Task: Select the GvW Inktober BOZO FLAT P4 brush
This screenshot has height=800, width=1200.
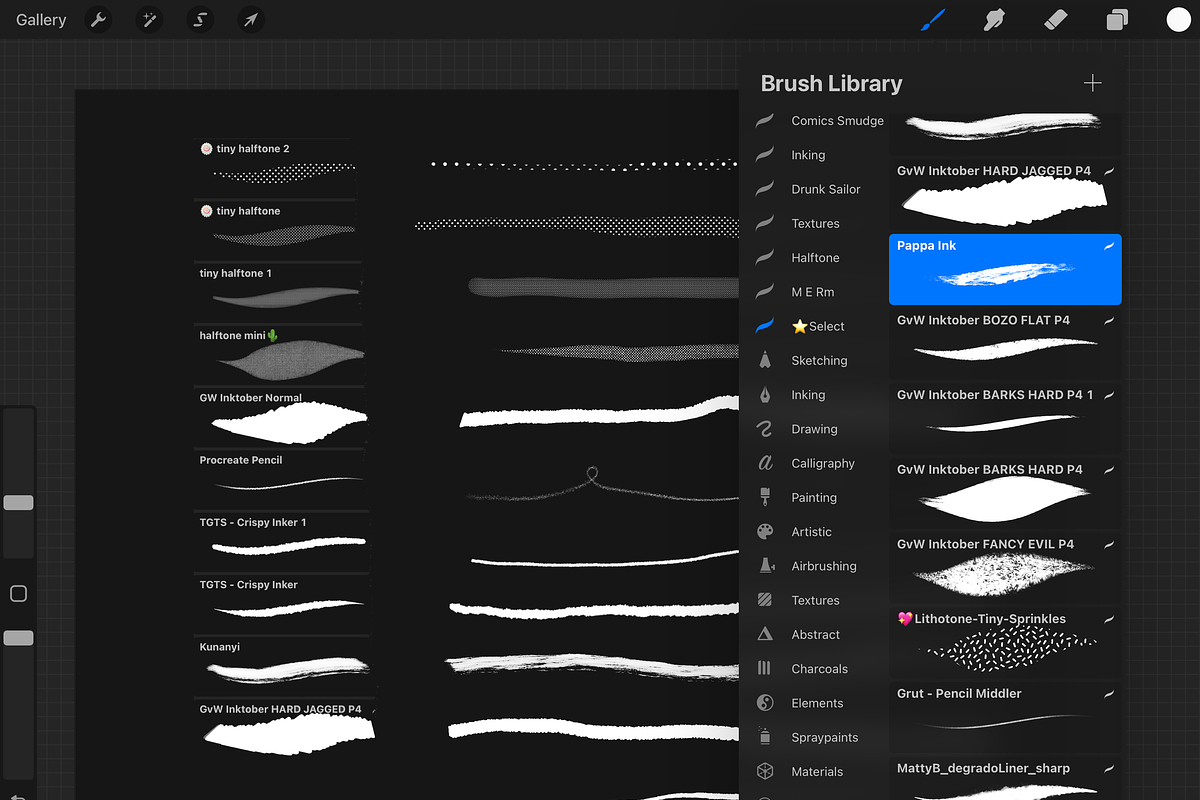Action: pos(1005,344)
